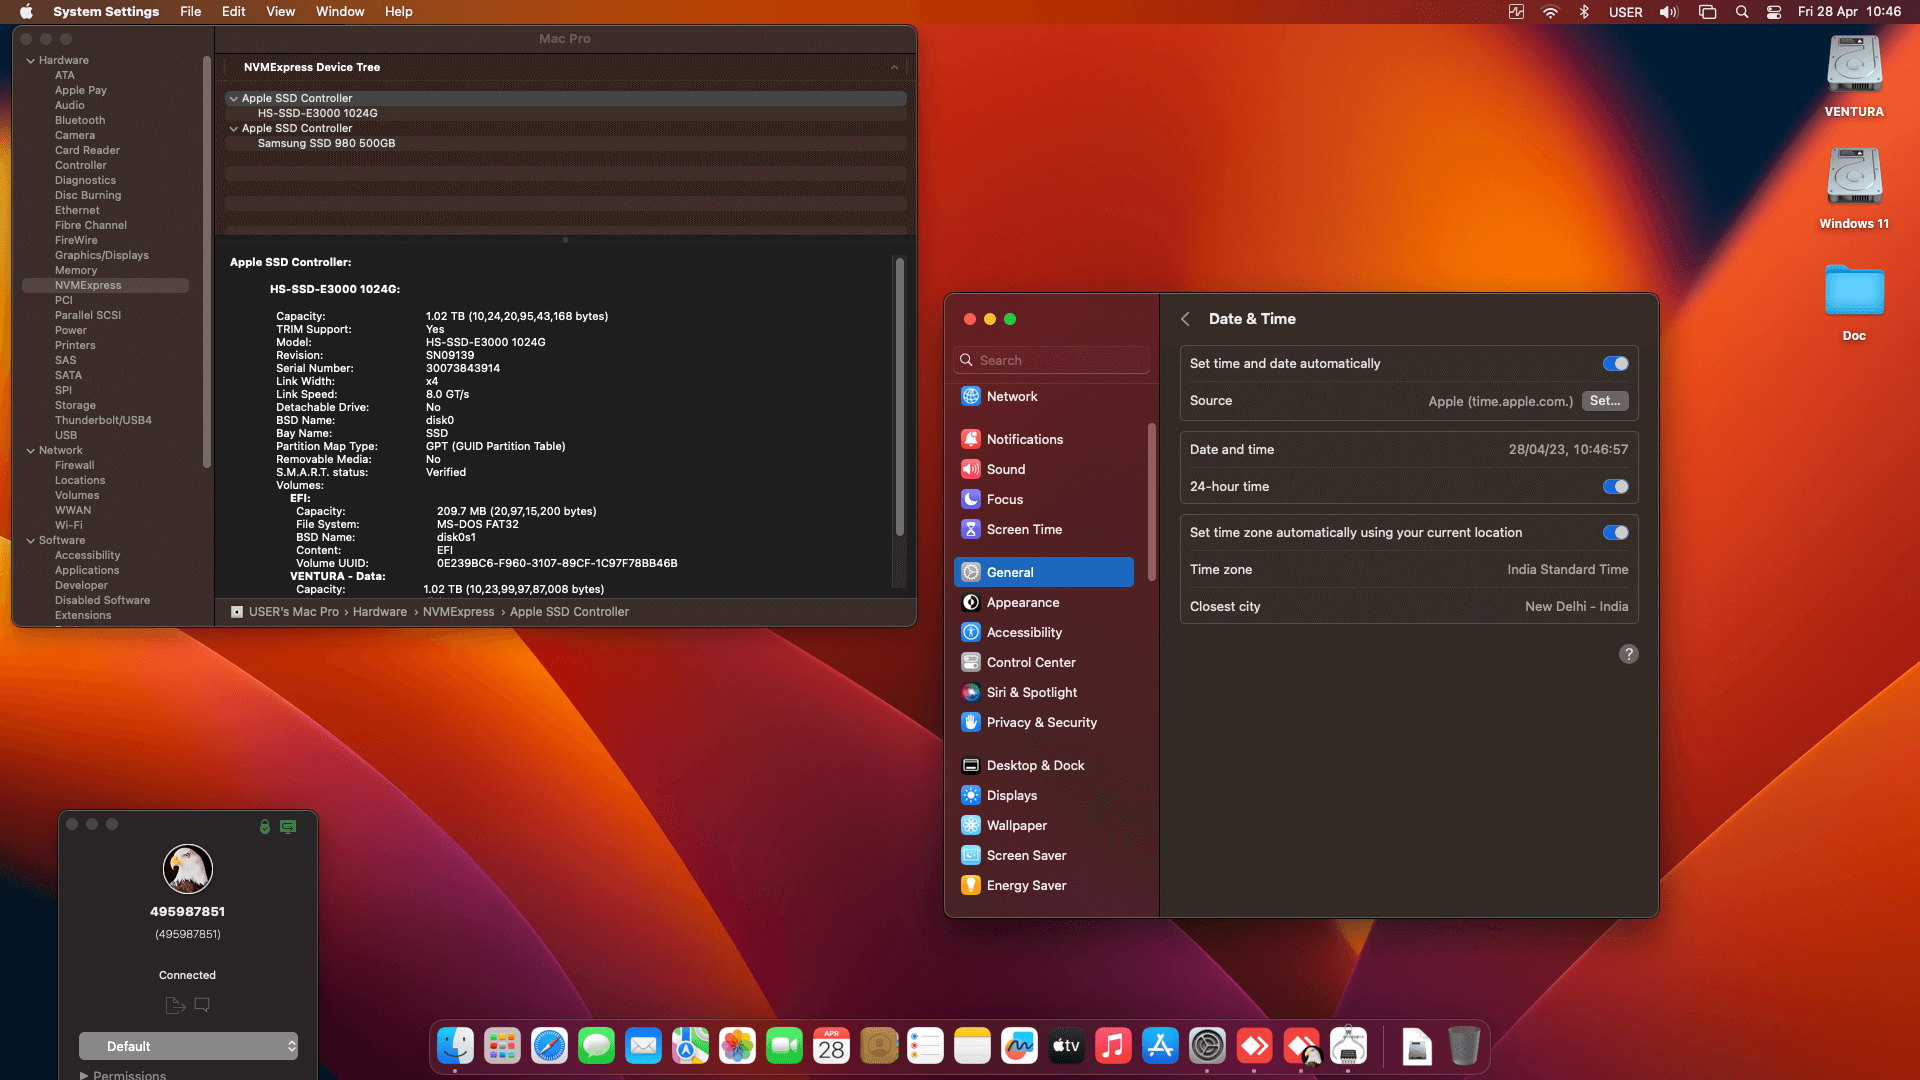Select Storage in System Information sidebar

75,406
